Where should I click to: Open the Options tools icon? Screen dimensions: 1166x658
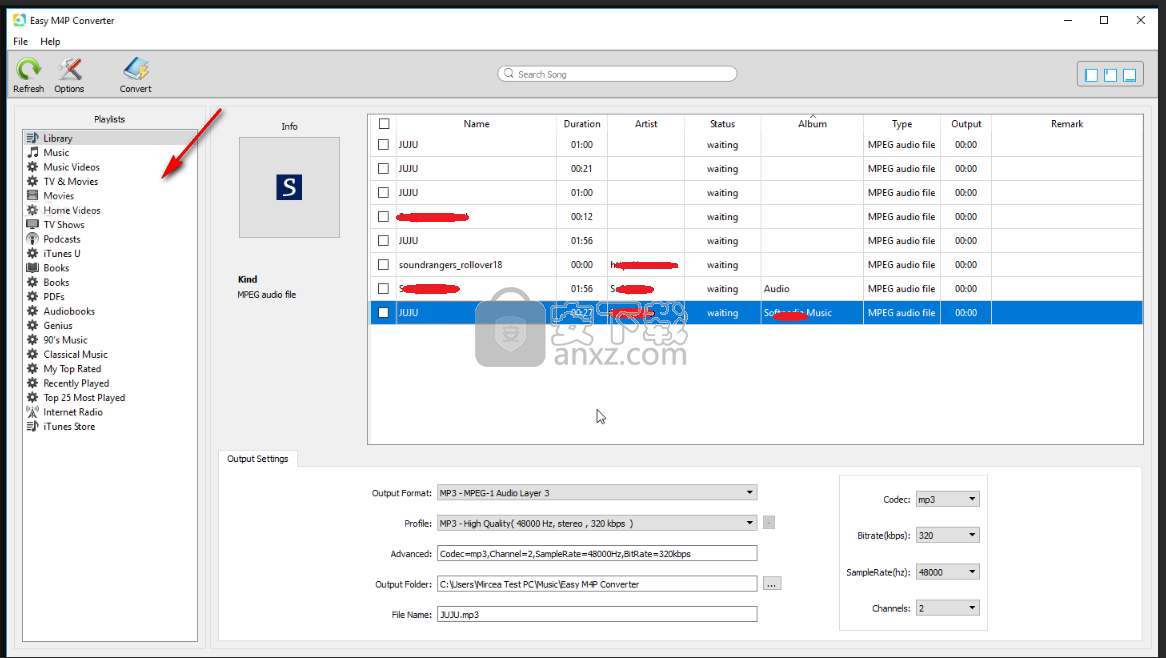pos(69,69)
